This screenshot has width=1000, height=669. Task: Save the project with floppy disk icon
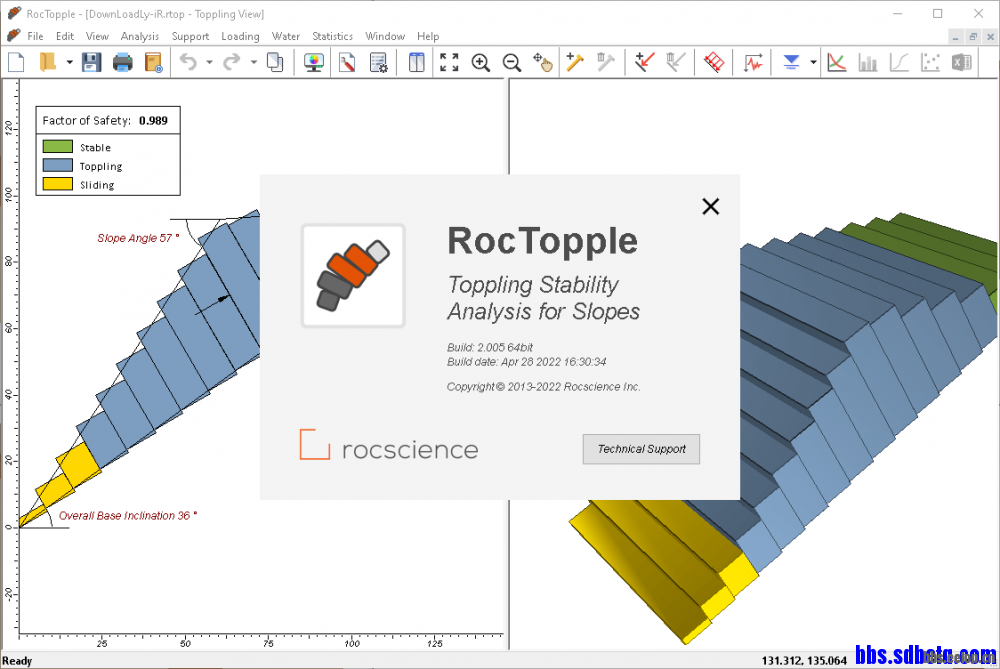91,62
